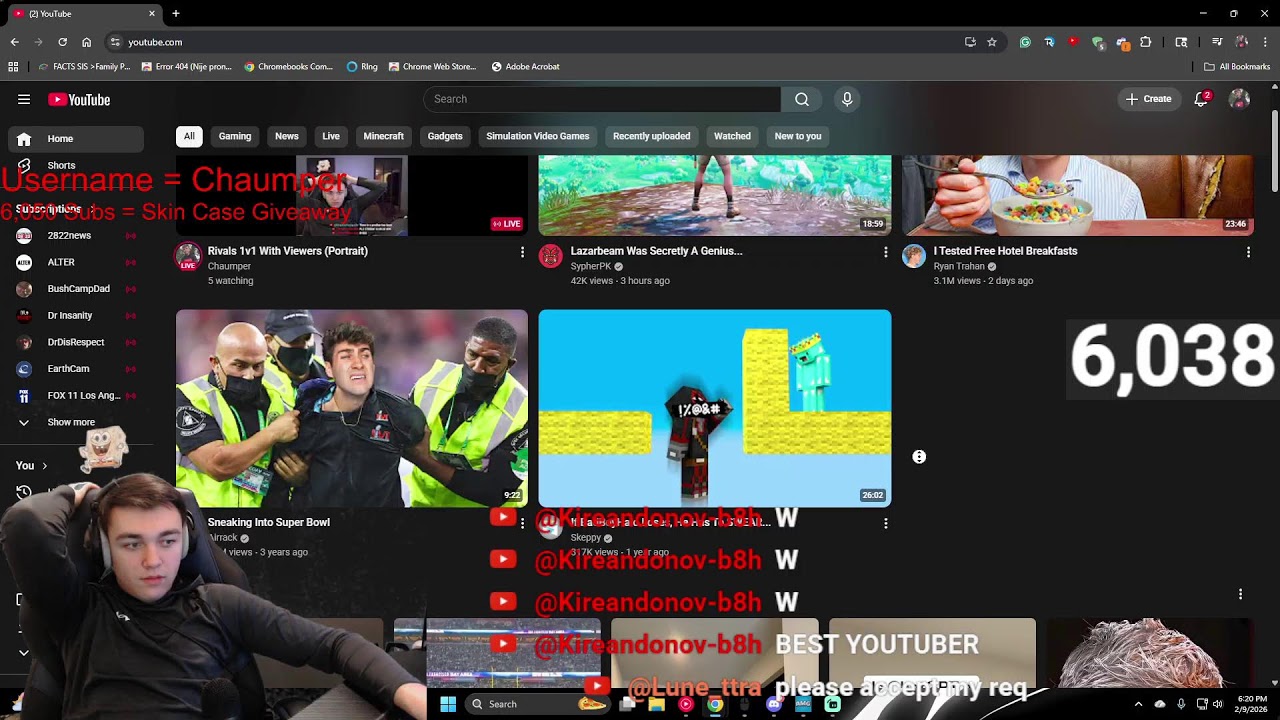Screen dimensions: 1280x720
Task: Open the DrDisRespect subscription
Action: coord(76,342)
